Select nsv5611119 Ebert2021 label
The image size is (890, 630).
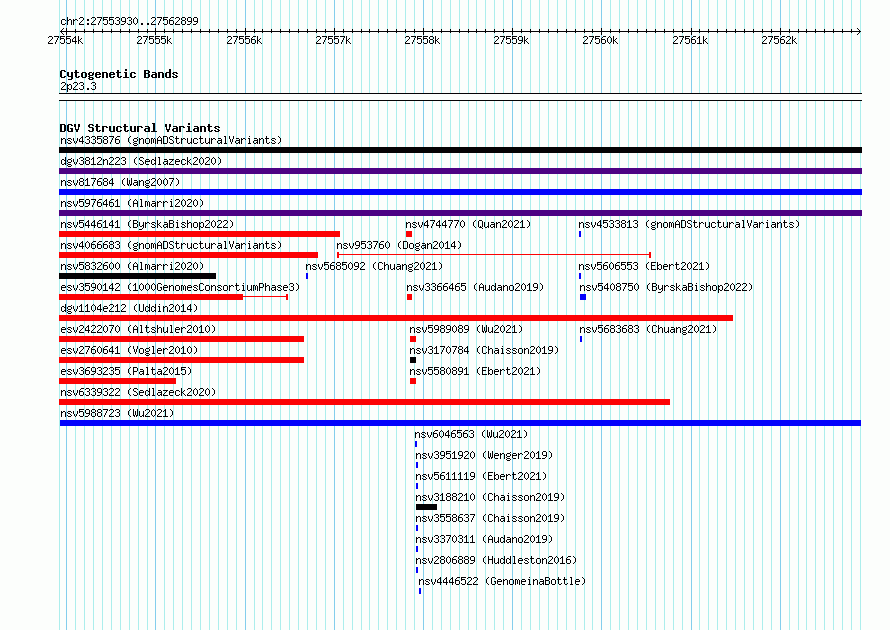click(x=481, y=476)
